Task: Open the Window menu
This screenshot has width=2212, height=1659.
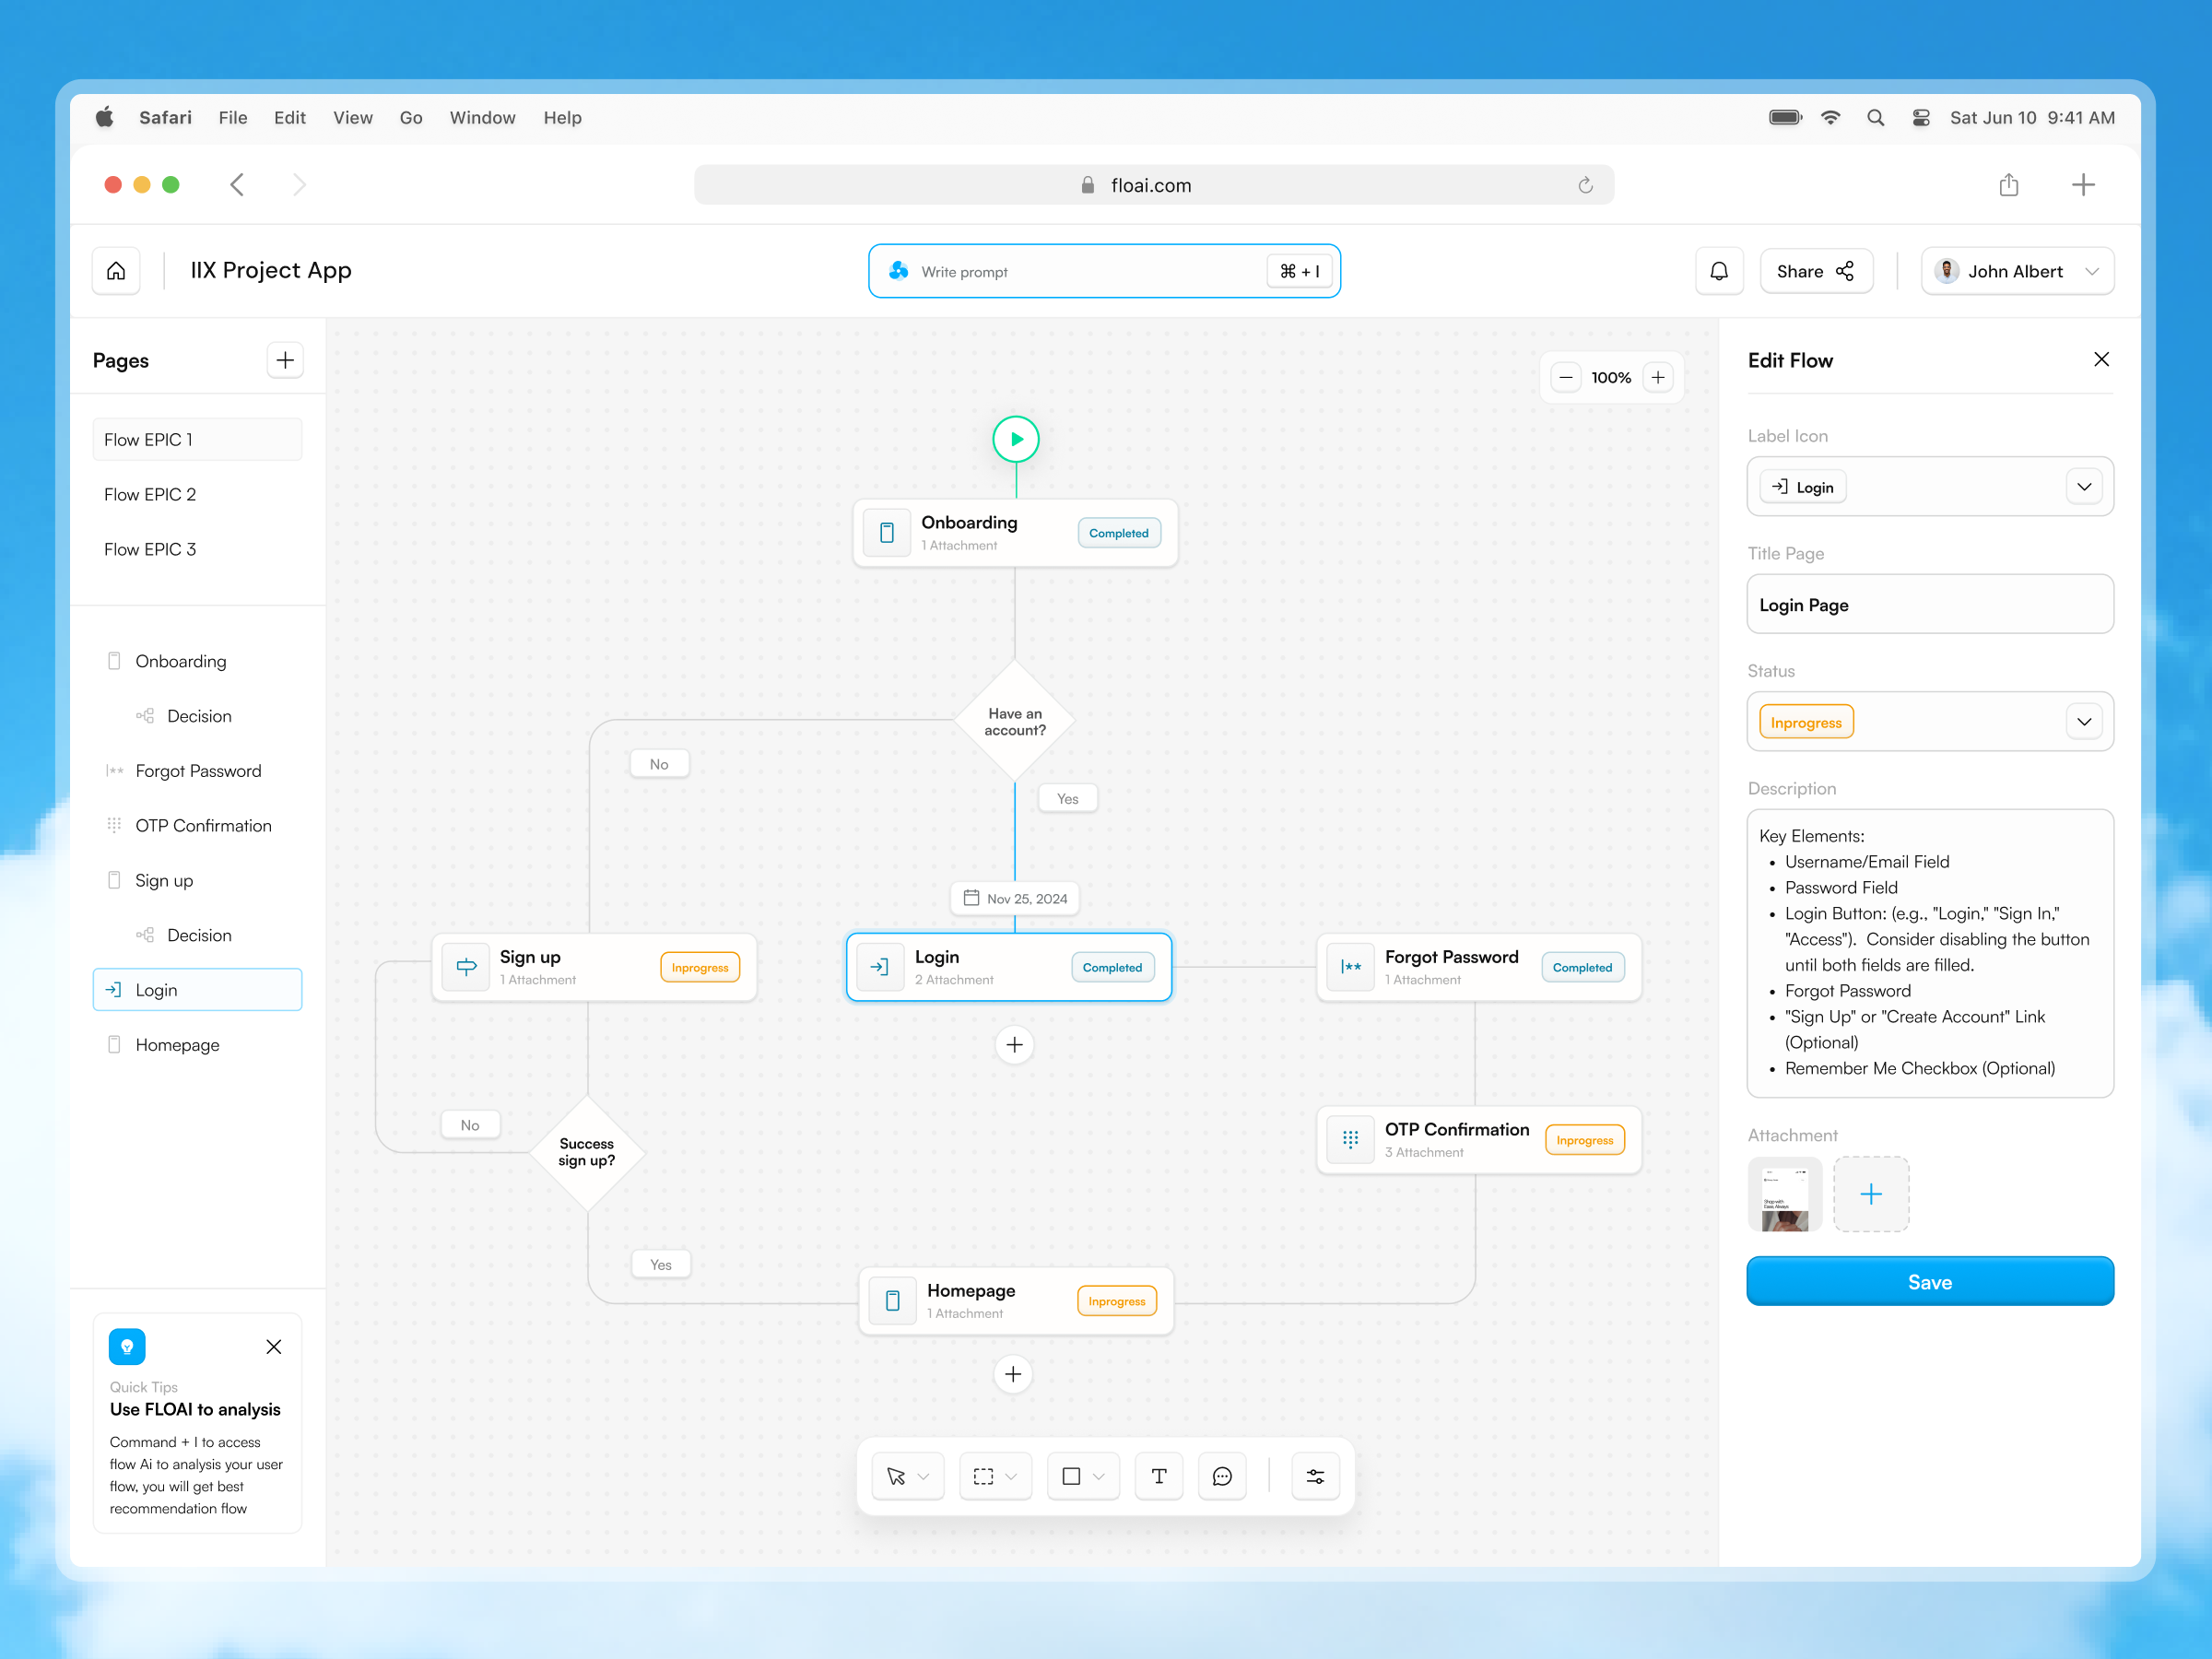Action: (x=482, y=118)
